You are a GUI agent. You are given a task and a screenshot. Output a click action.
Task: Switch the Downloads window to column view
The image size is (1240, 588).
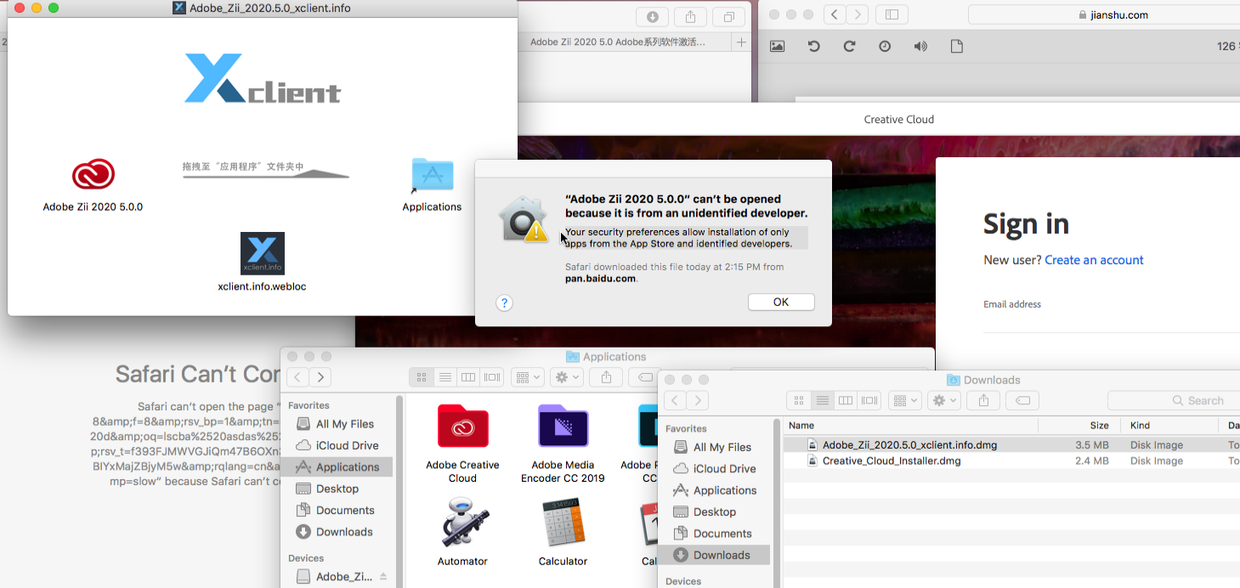click(x=846, y=400)
